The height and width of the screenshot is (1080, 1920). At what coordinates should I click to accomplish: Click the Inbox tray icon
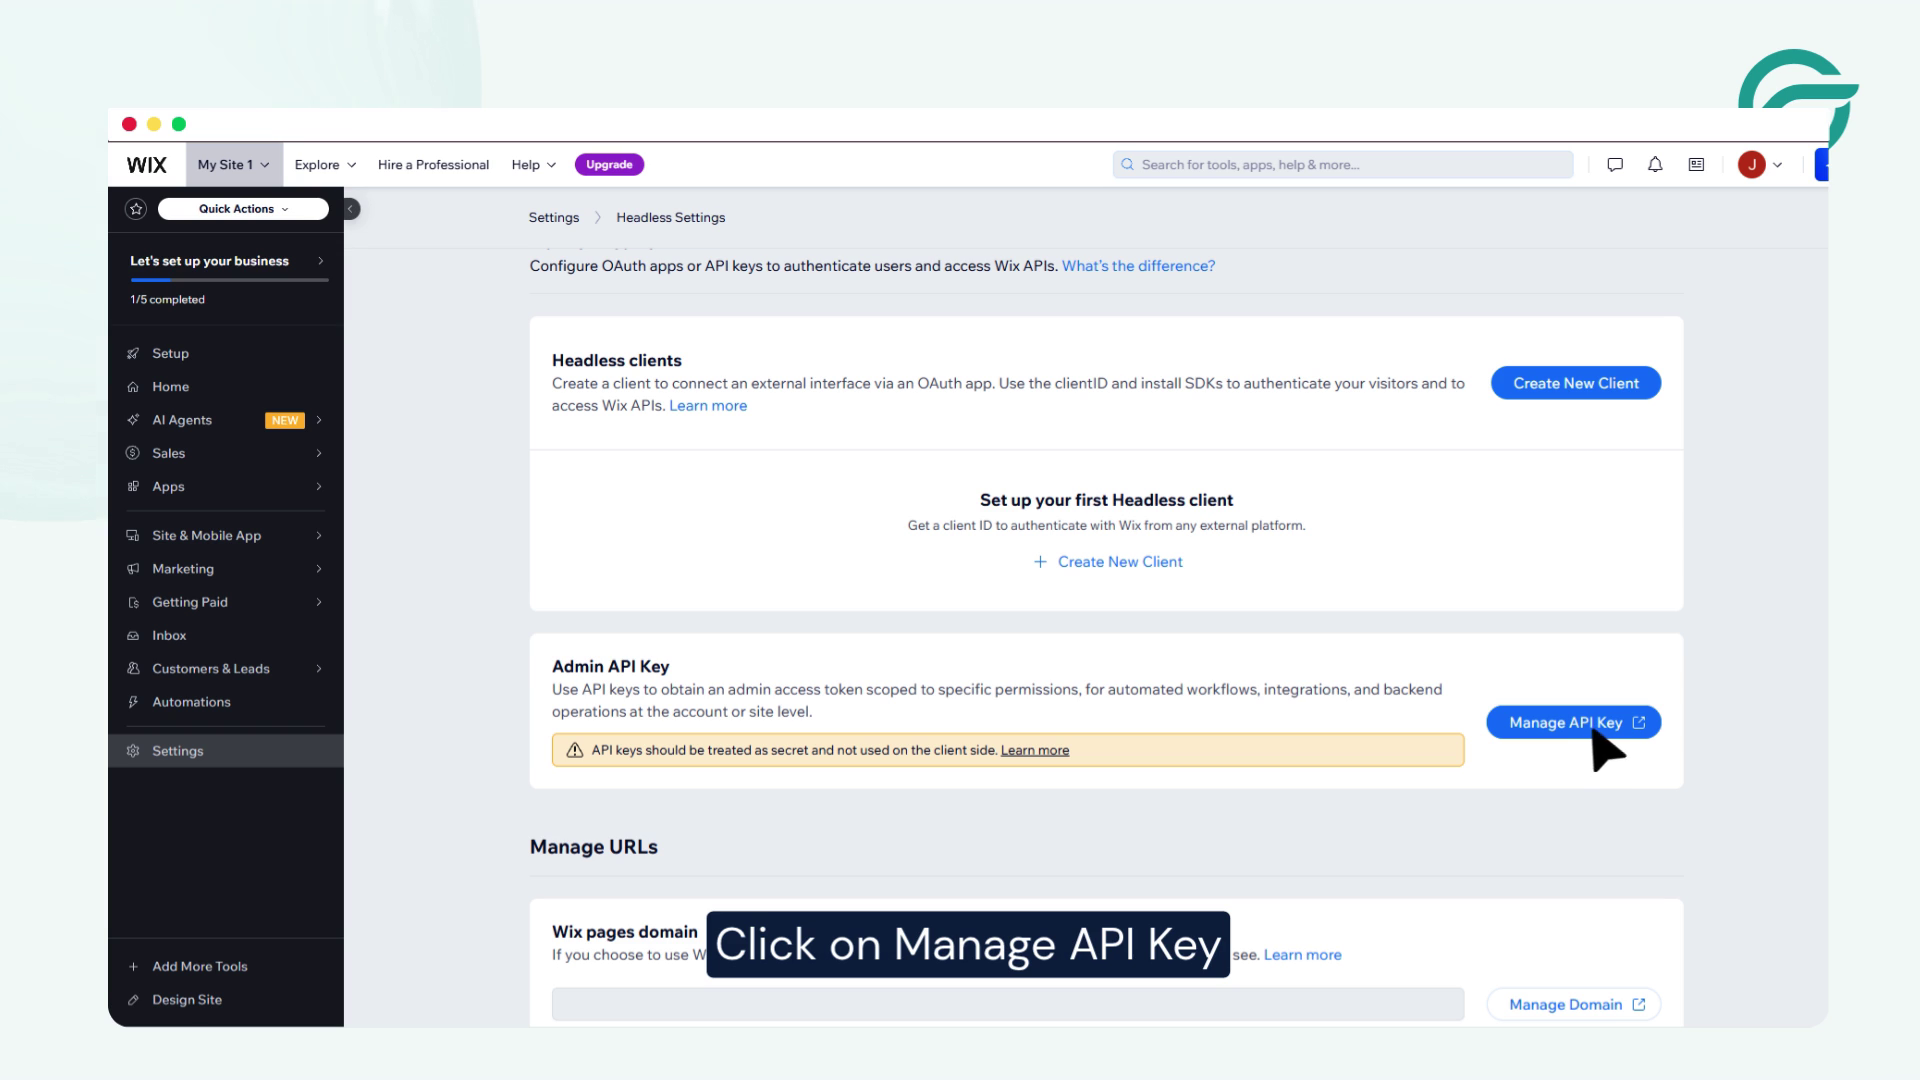click(133, 636)
